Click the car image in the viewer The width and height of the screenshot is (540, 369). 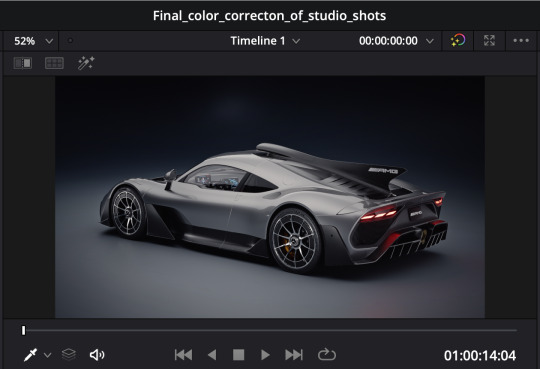point(270,197)
